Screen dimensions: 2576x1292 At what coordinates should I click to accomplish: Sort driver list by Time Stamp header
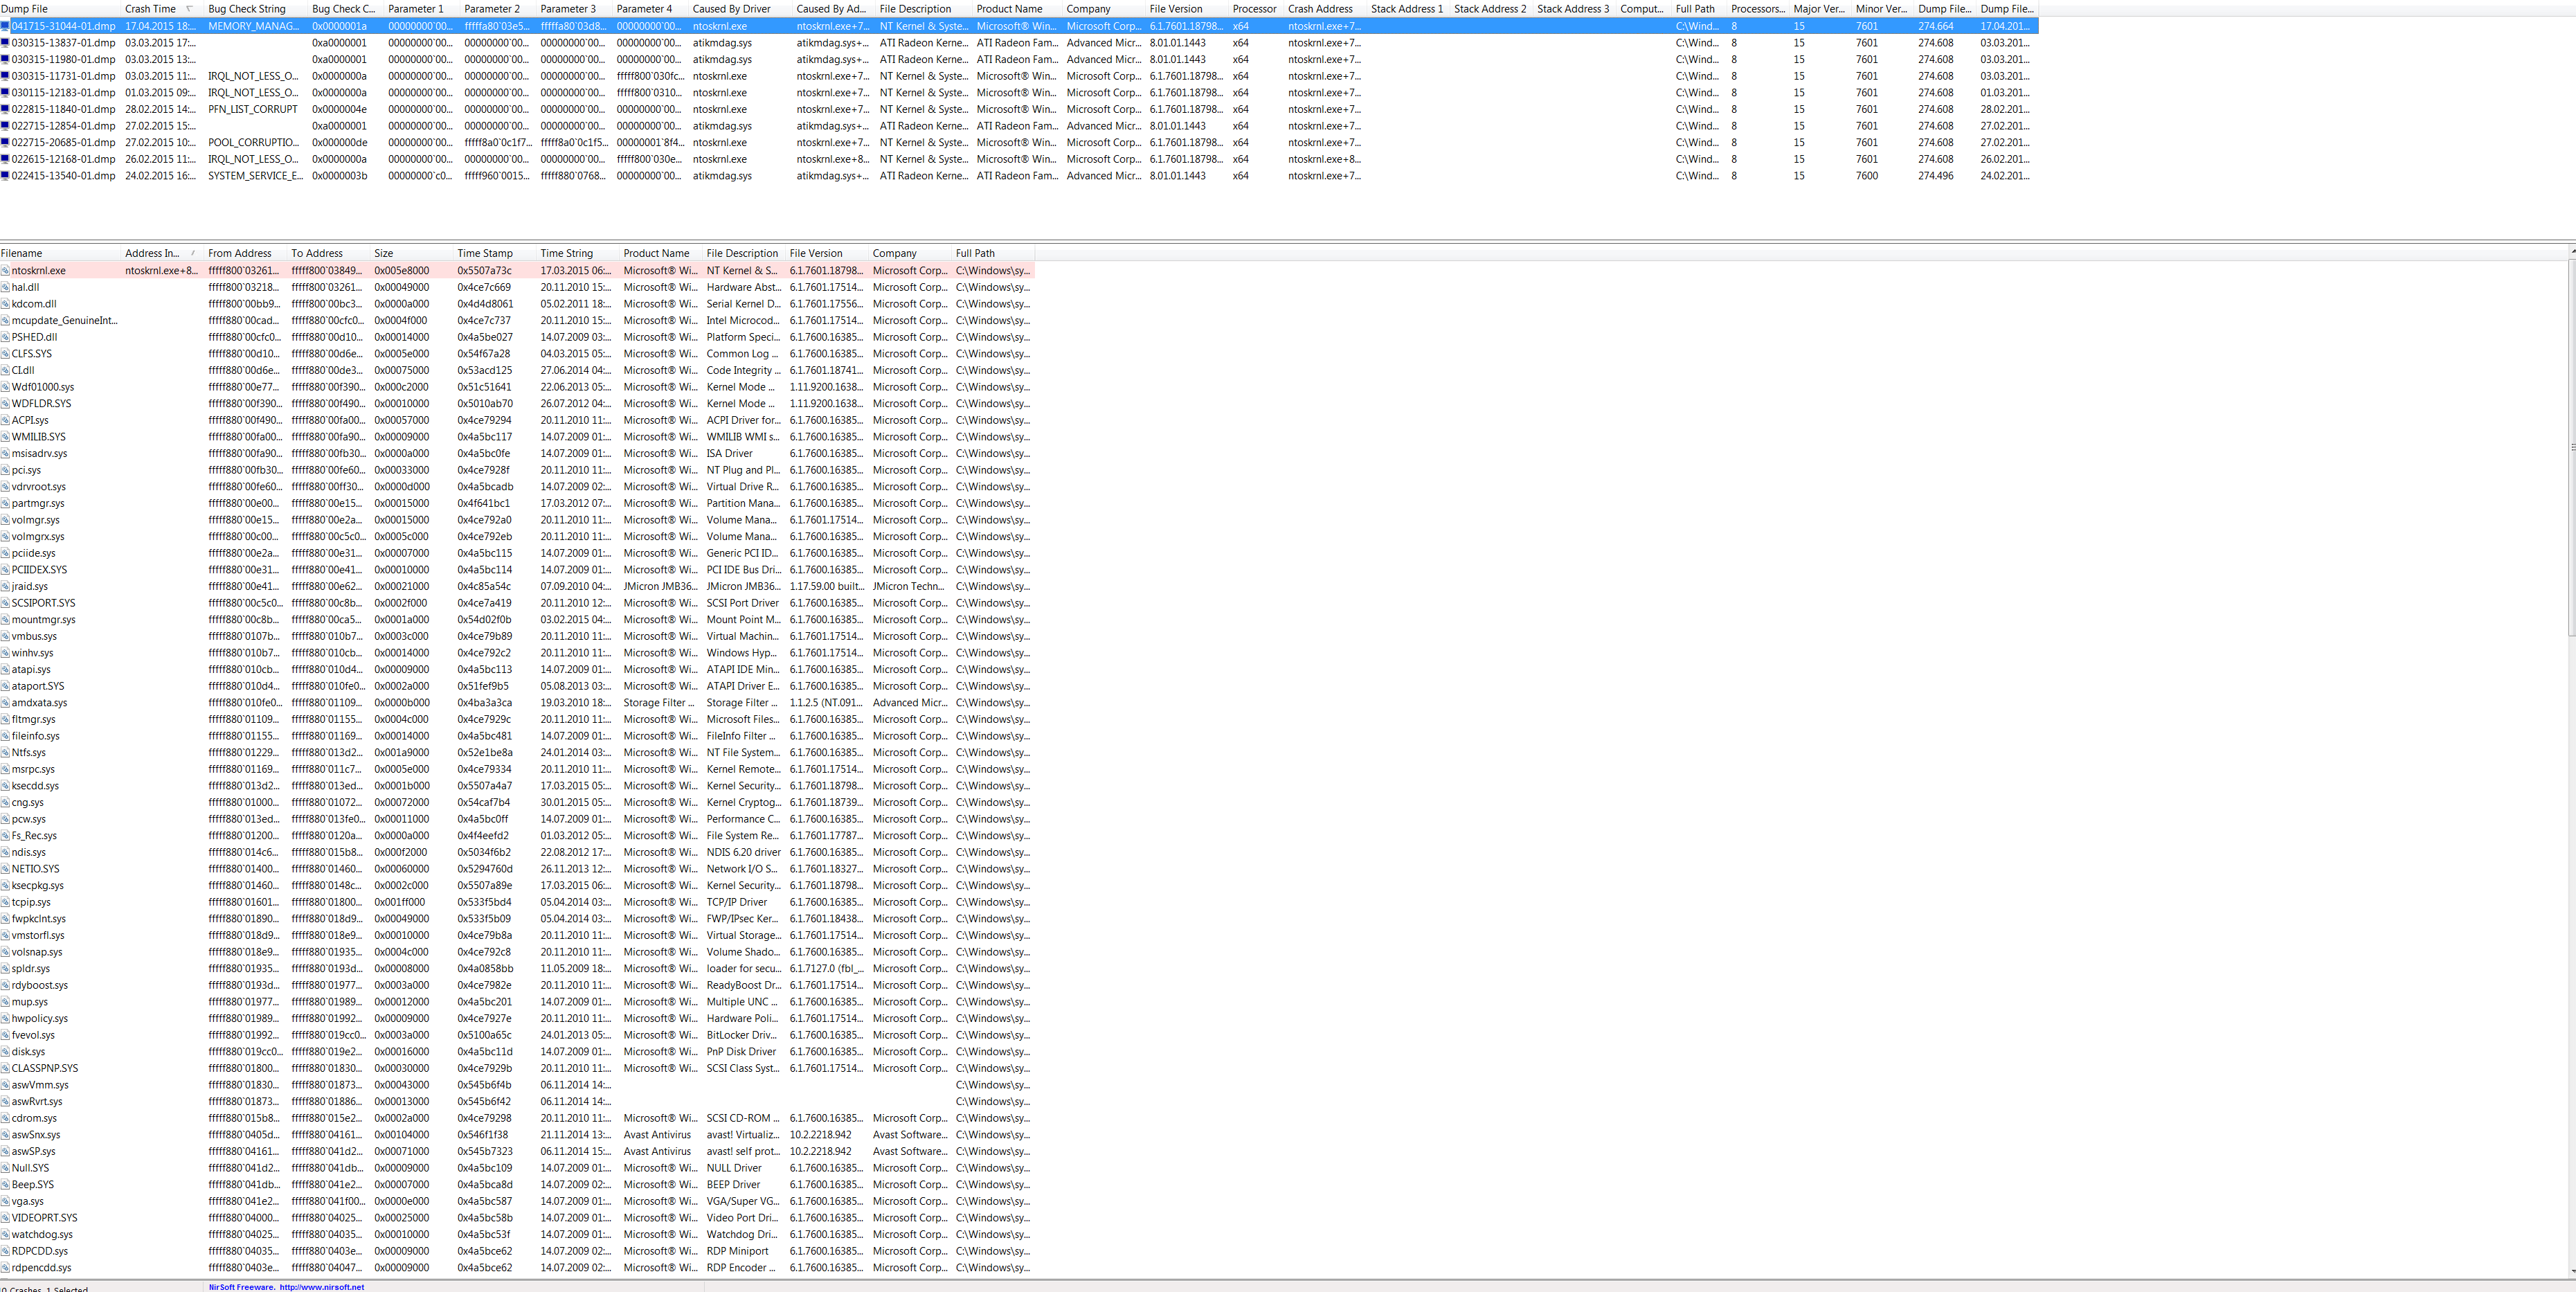click(x=485, y=253)
